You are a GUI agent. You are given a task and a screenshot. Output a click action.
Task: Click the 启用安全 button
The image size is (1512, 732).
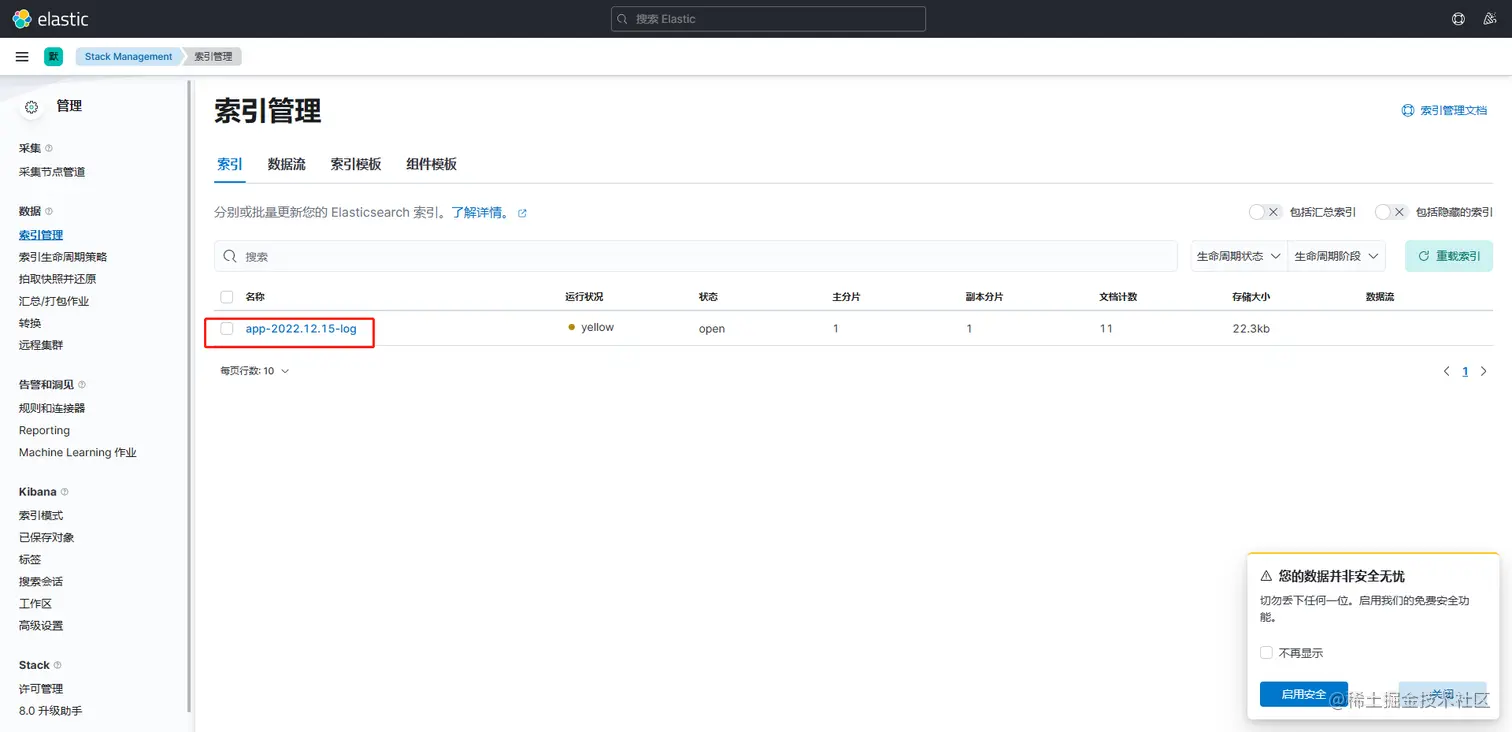1304,695
